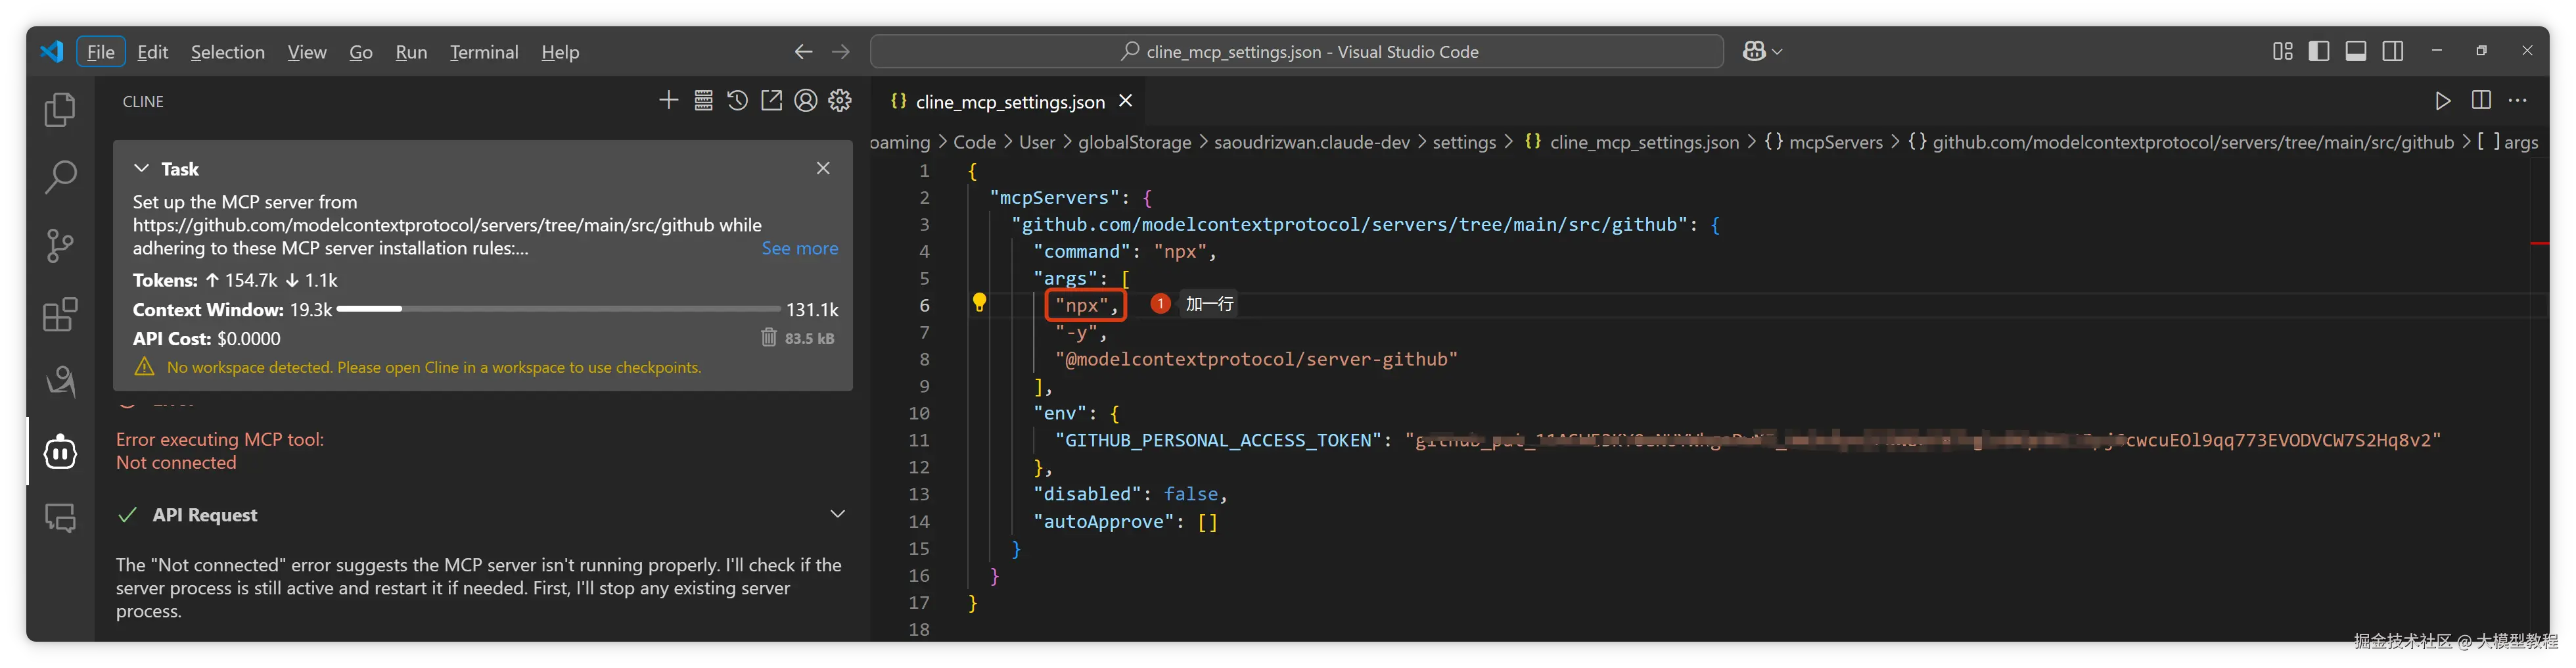Open the Search view in activity bar
The image size is (2576, 668).
coord(60,177)
